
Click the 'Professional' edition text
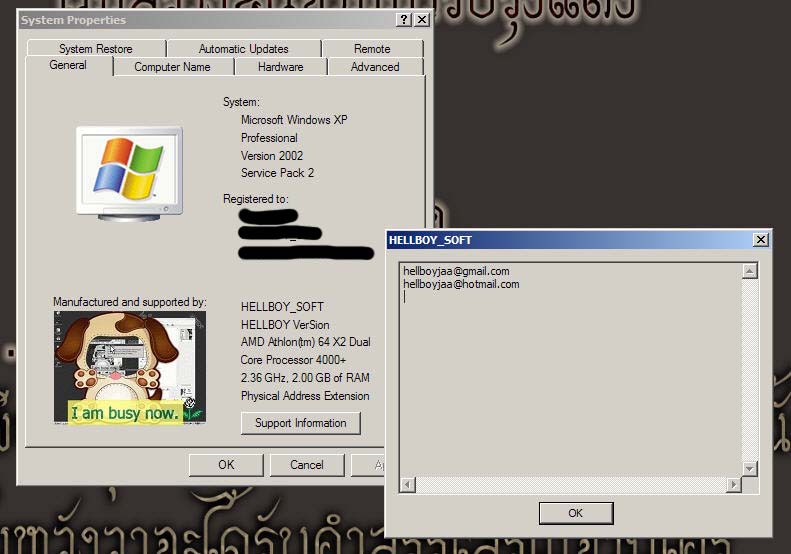pos(269,138)
